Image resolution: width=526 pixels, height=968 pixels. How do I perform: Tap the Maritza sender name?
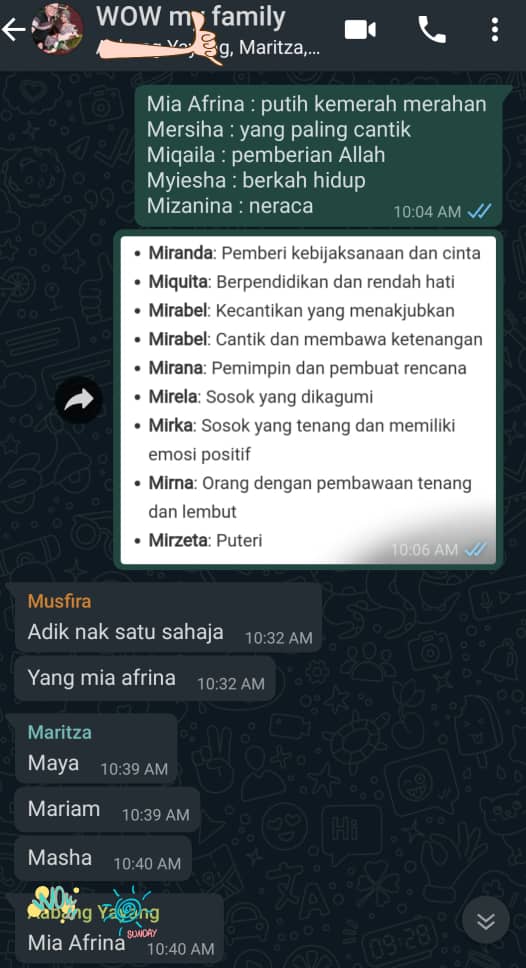click(60, 732)
